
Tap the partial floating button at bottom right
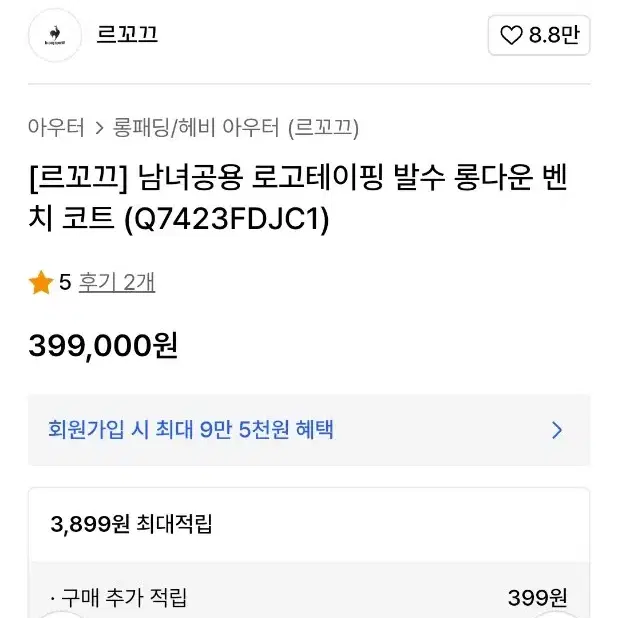[556, 614]
